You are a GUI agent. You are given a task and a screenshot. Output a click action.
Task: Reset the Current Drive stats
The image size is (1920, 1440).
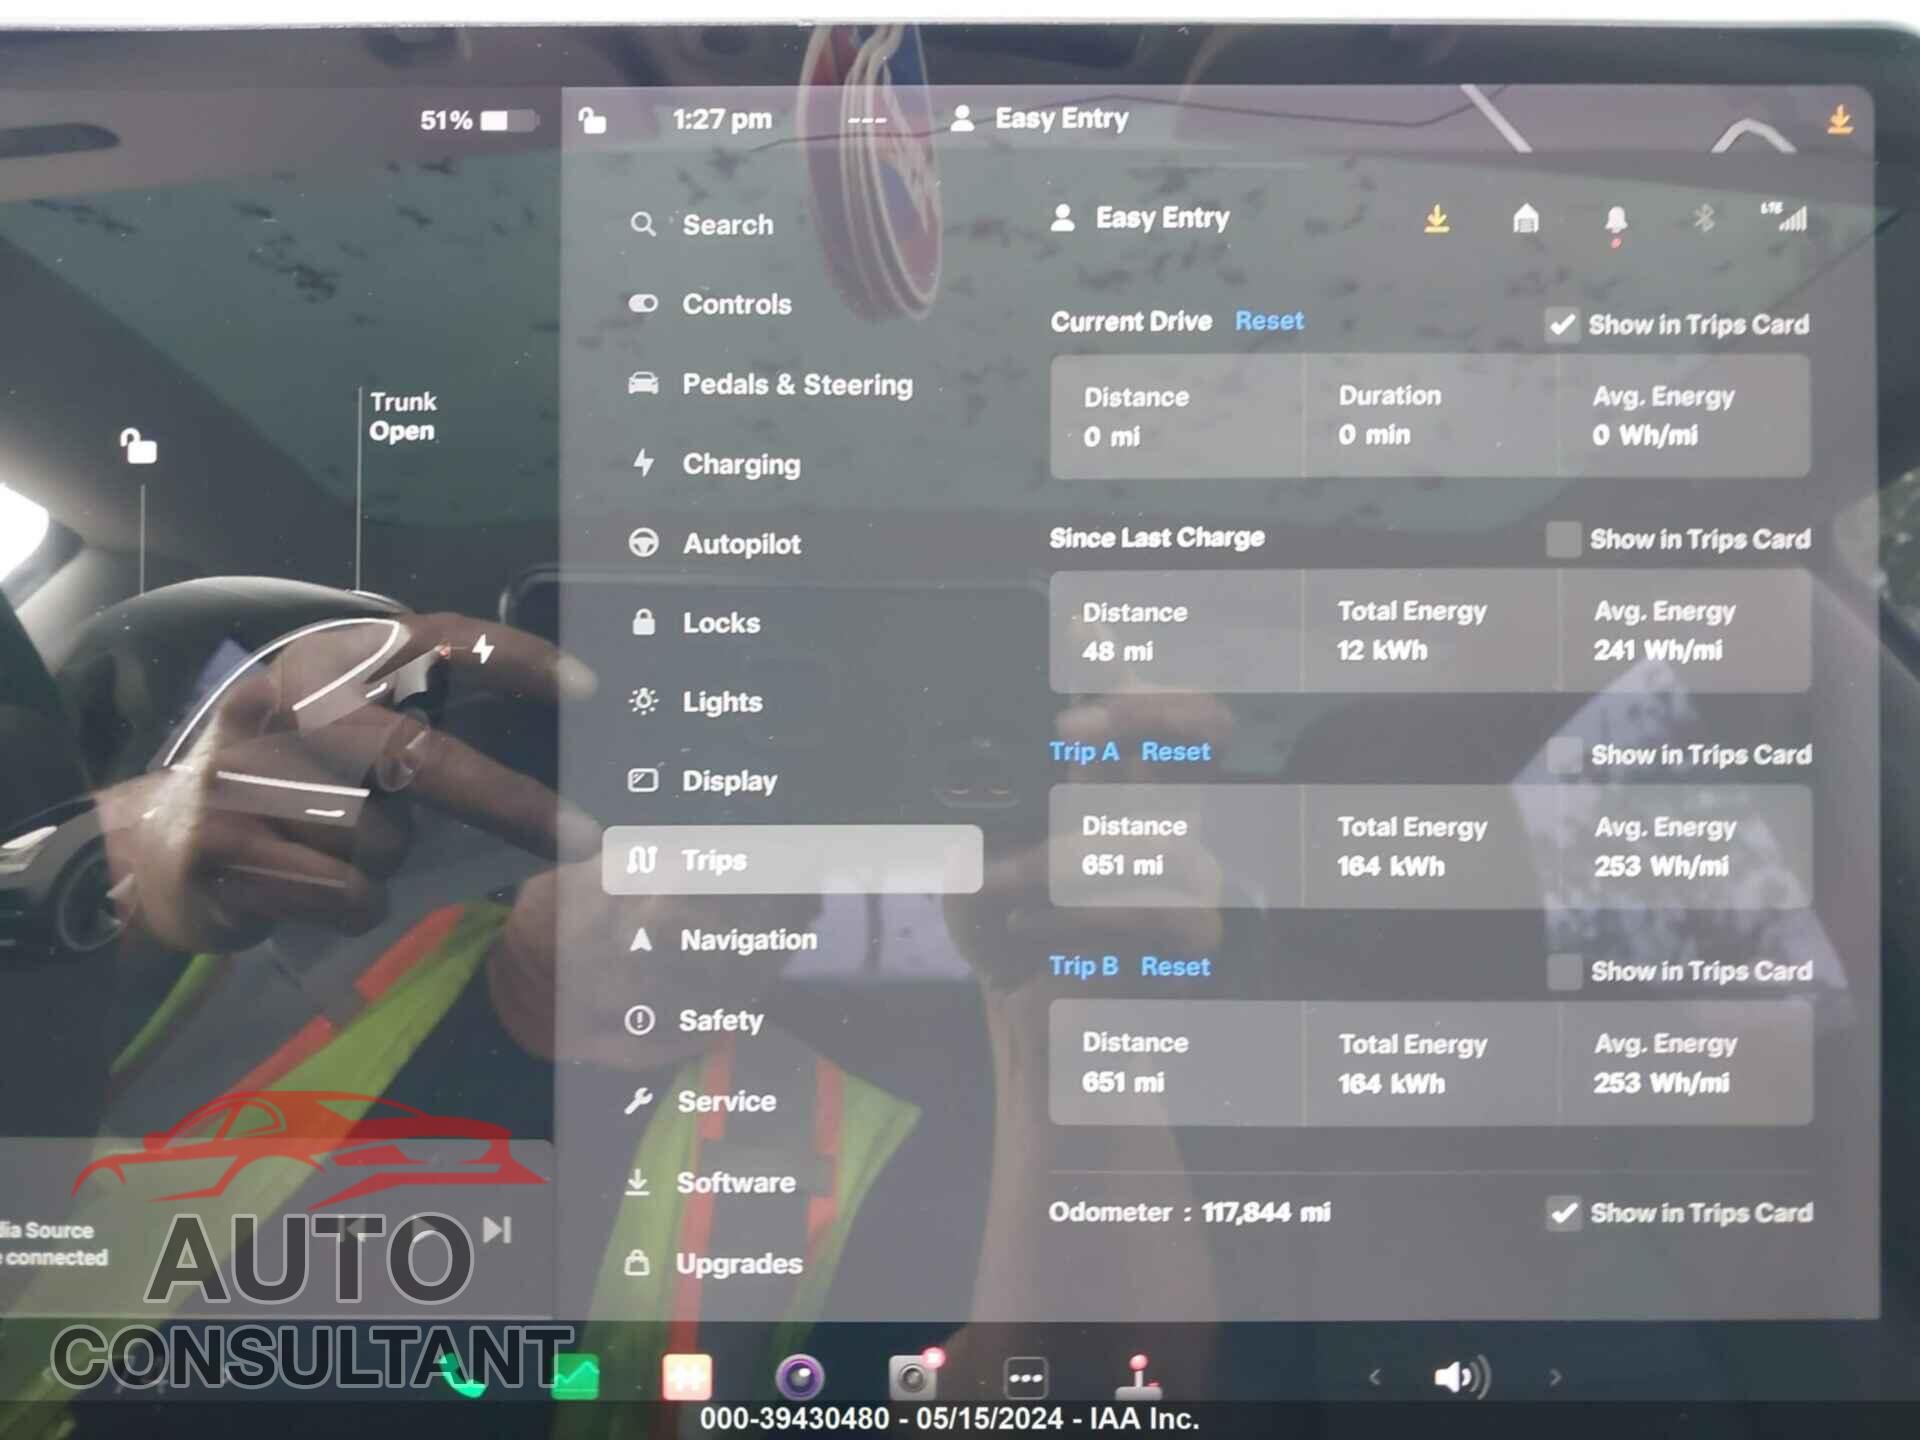(1269, 321)
